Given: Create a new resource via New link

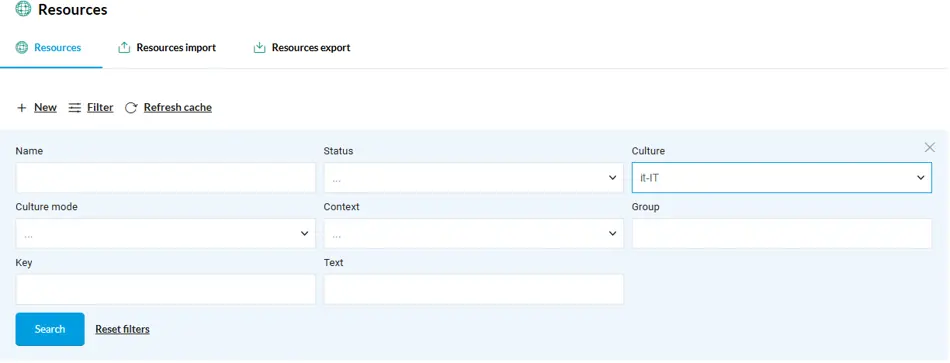Looking at the screenshot, I should coord(45,107).
